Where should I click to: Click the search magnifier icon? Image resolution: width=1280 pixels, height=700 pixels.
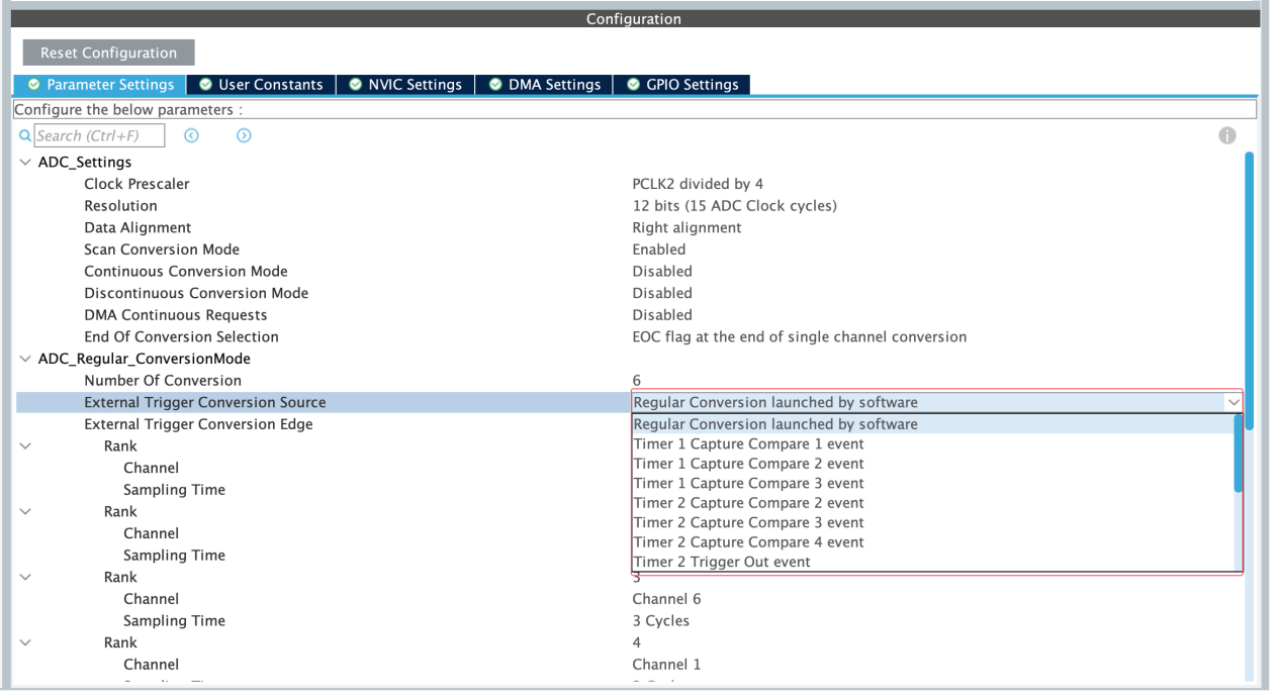pos(25,136)
